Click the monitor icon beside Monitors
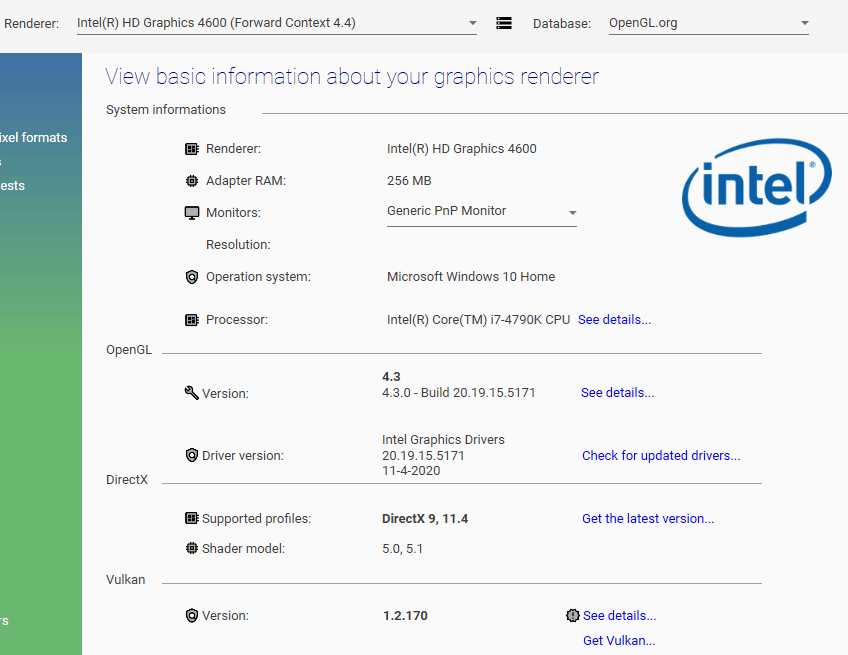Viewport: 848px width, 655px height. [192, 213]
